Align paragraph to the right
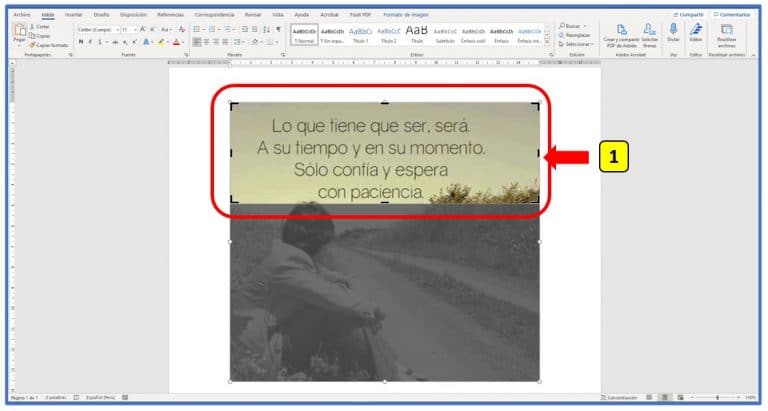 pyautogui.click(x=216, y=43)
